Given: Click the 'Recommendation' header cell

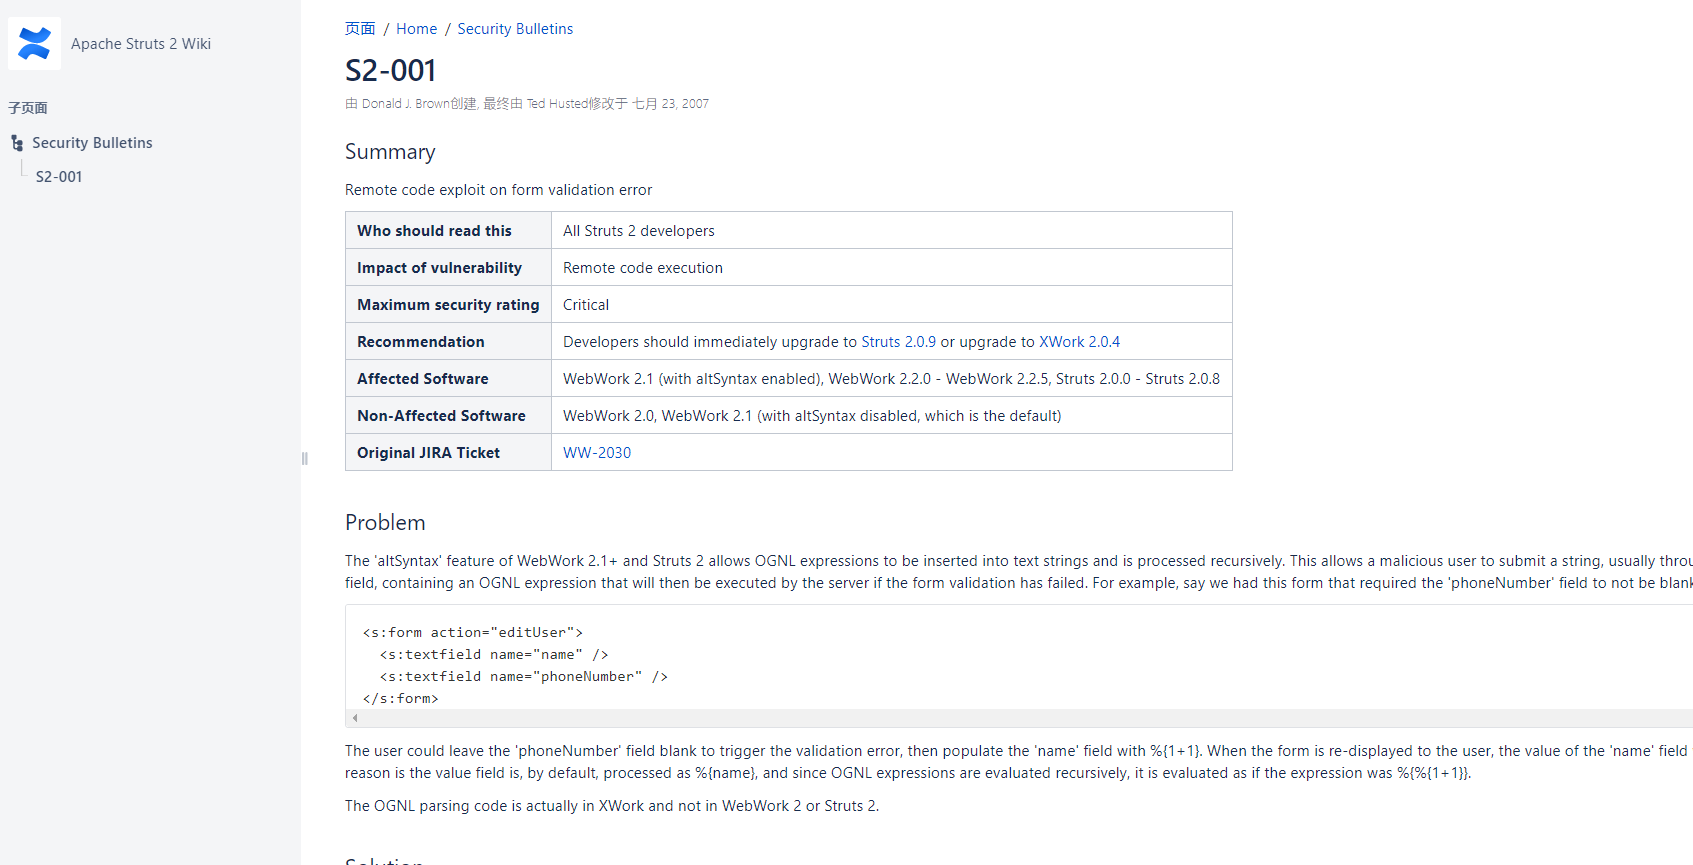Looking at the screenshot, I should tap(449, 341).
